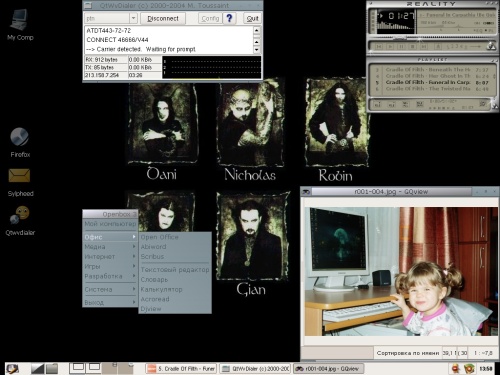The height and width of the screenshot is (375, 500).
Task: Launch Abiword from the Офис submenu
Action: (x=175, y=247)
